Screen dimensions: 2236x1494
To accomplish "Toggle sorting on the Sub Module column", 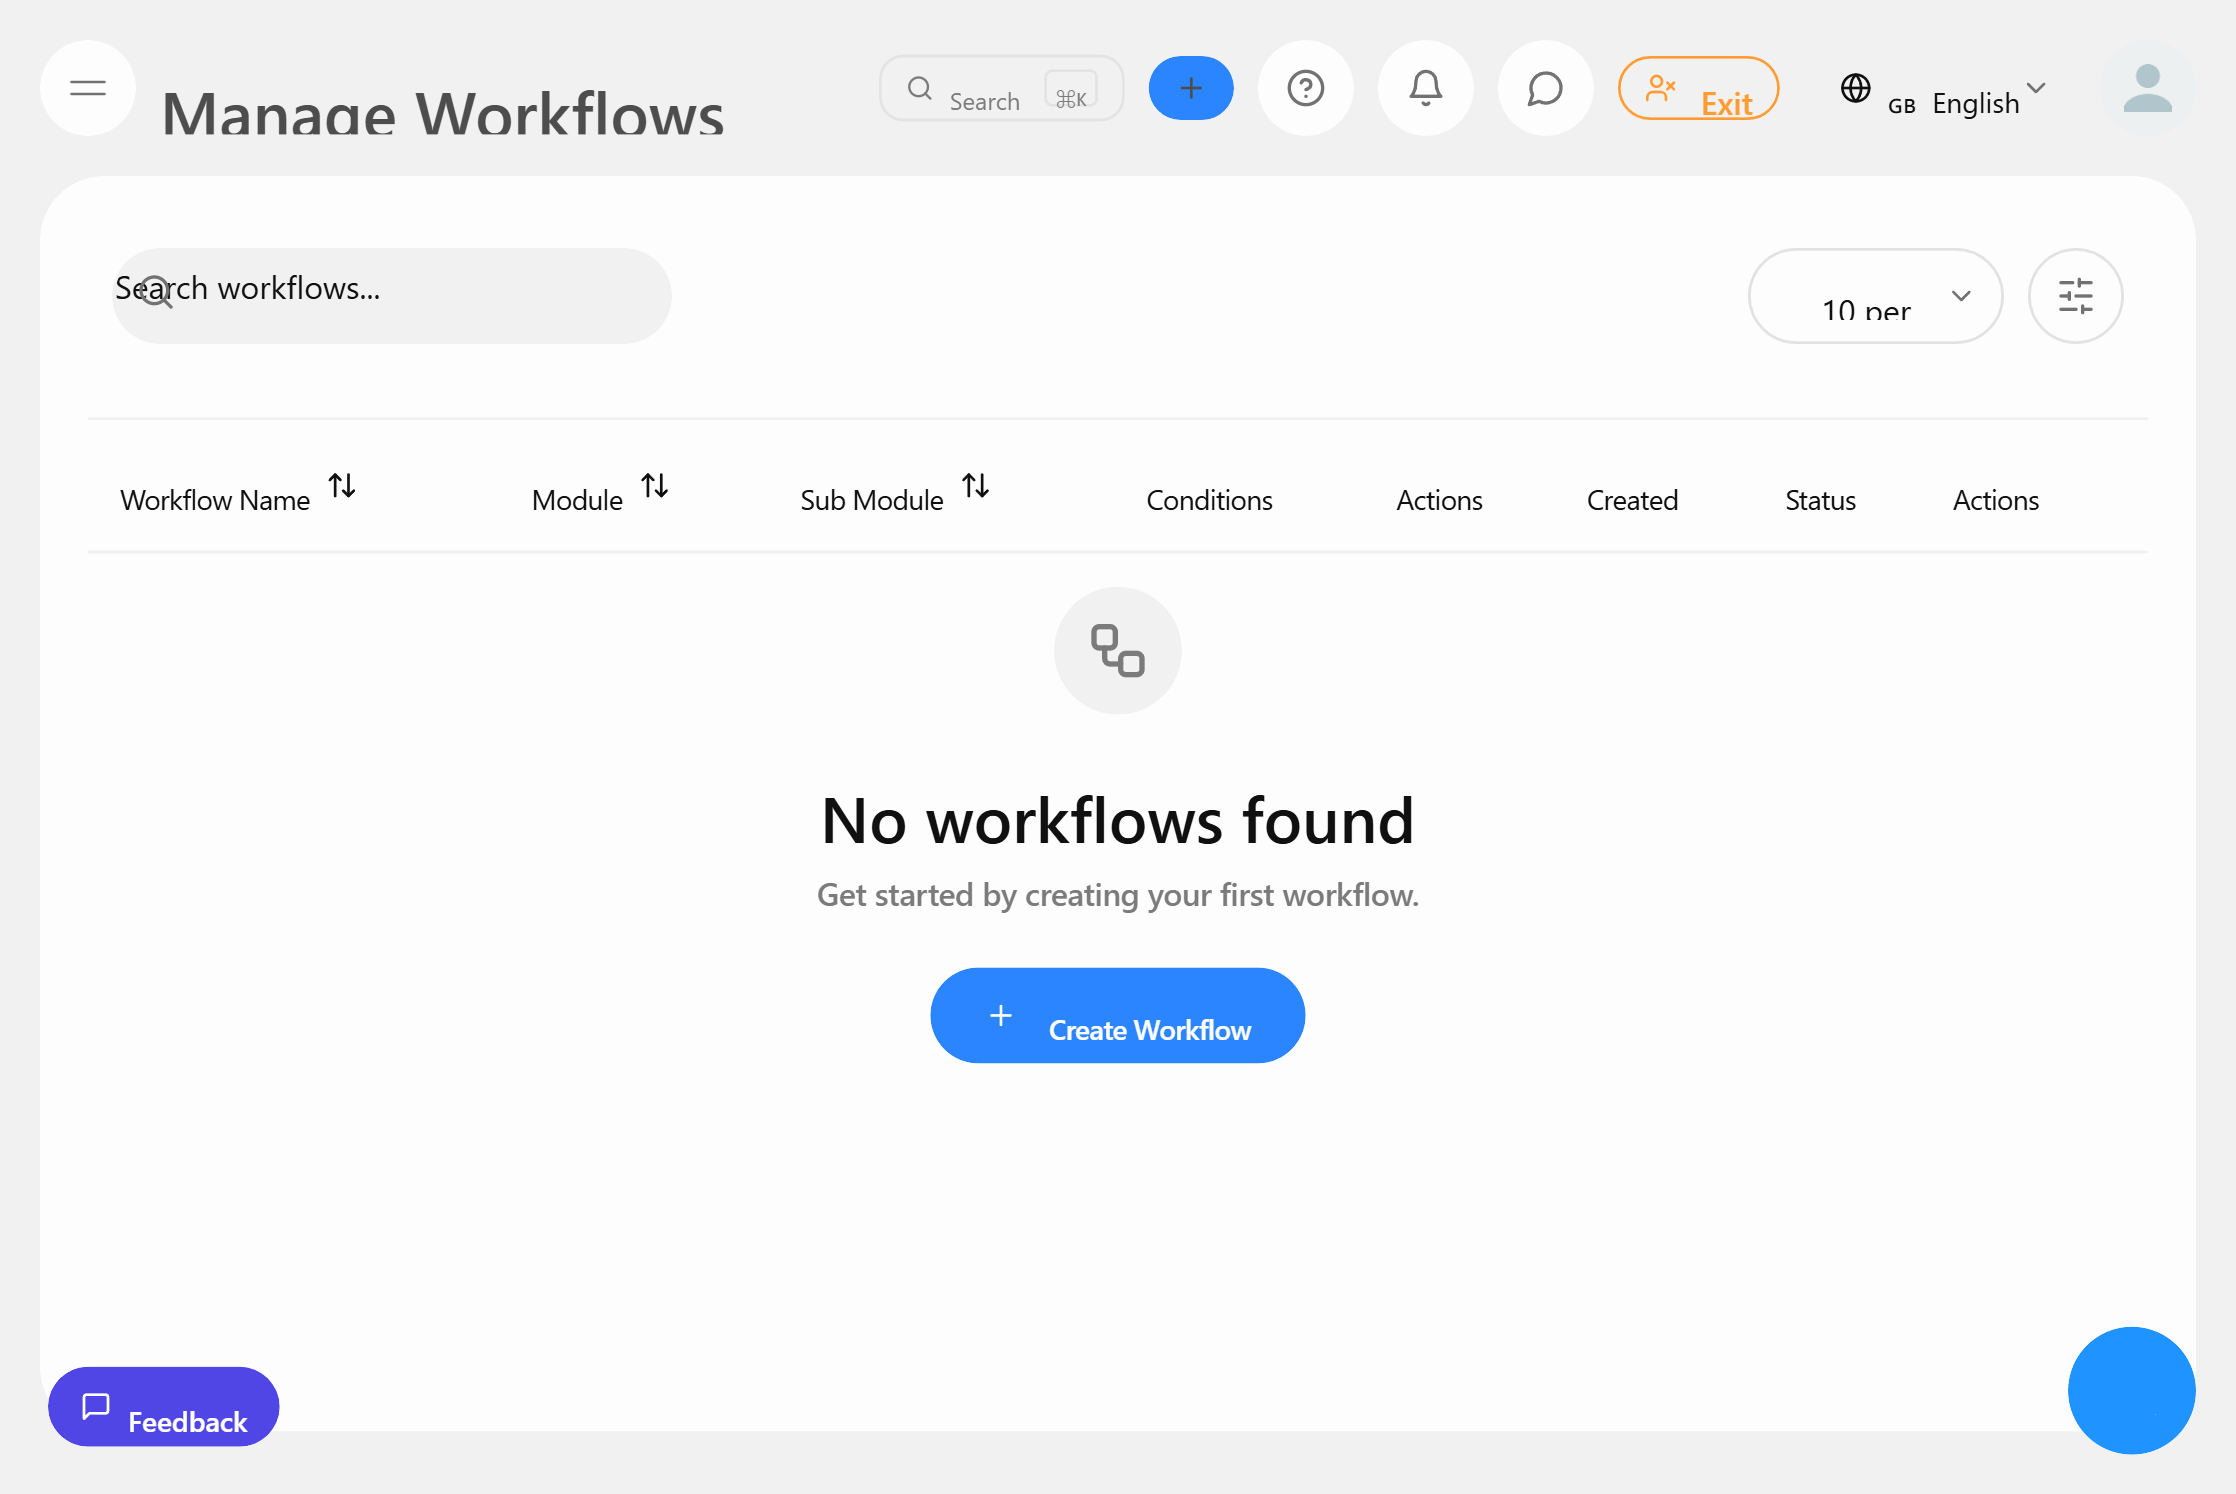I will pyautogui.click(x=977, y=486).
